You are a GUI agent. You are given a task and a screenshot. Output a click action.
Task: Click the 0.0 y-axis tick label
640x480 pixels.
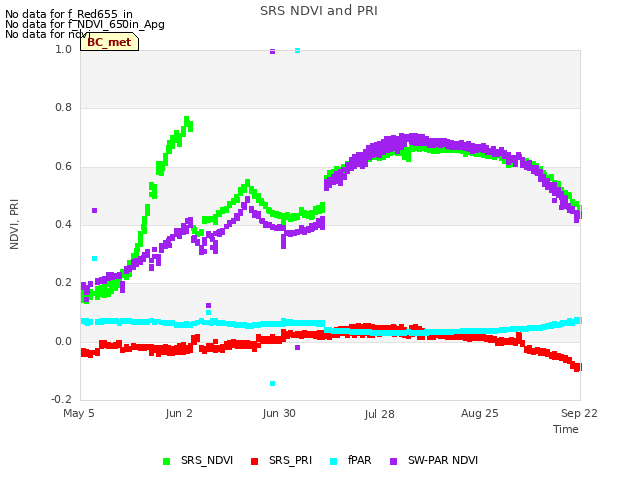click(x=63, y=341)
